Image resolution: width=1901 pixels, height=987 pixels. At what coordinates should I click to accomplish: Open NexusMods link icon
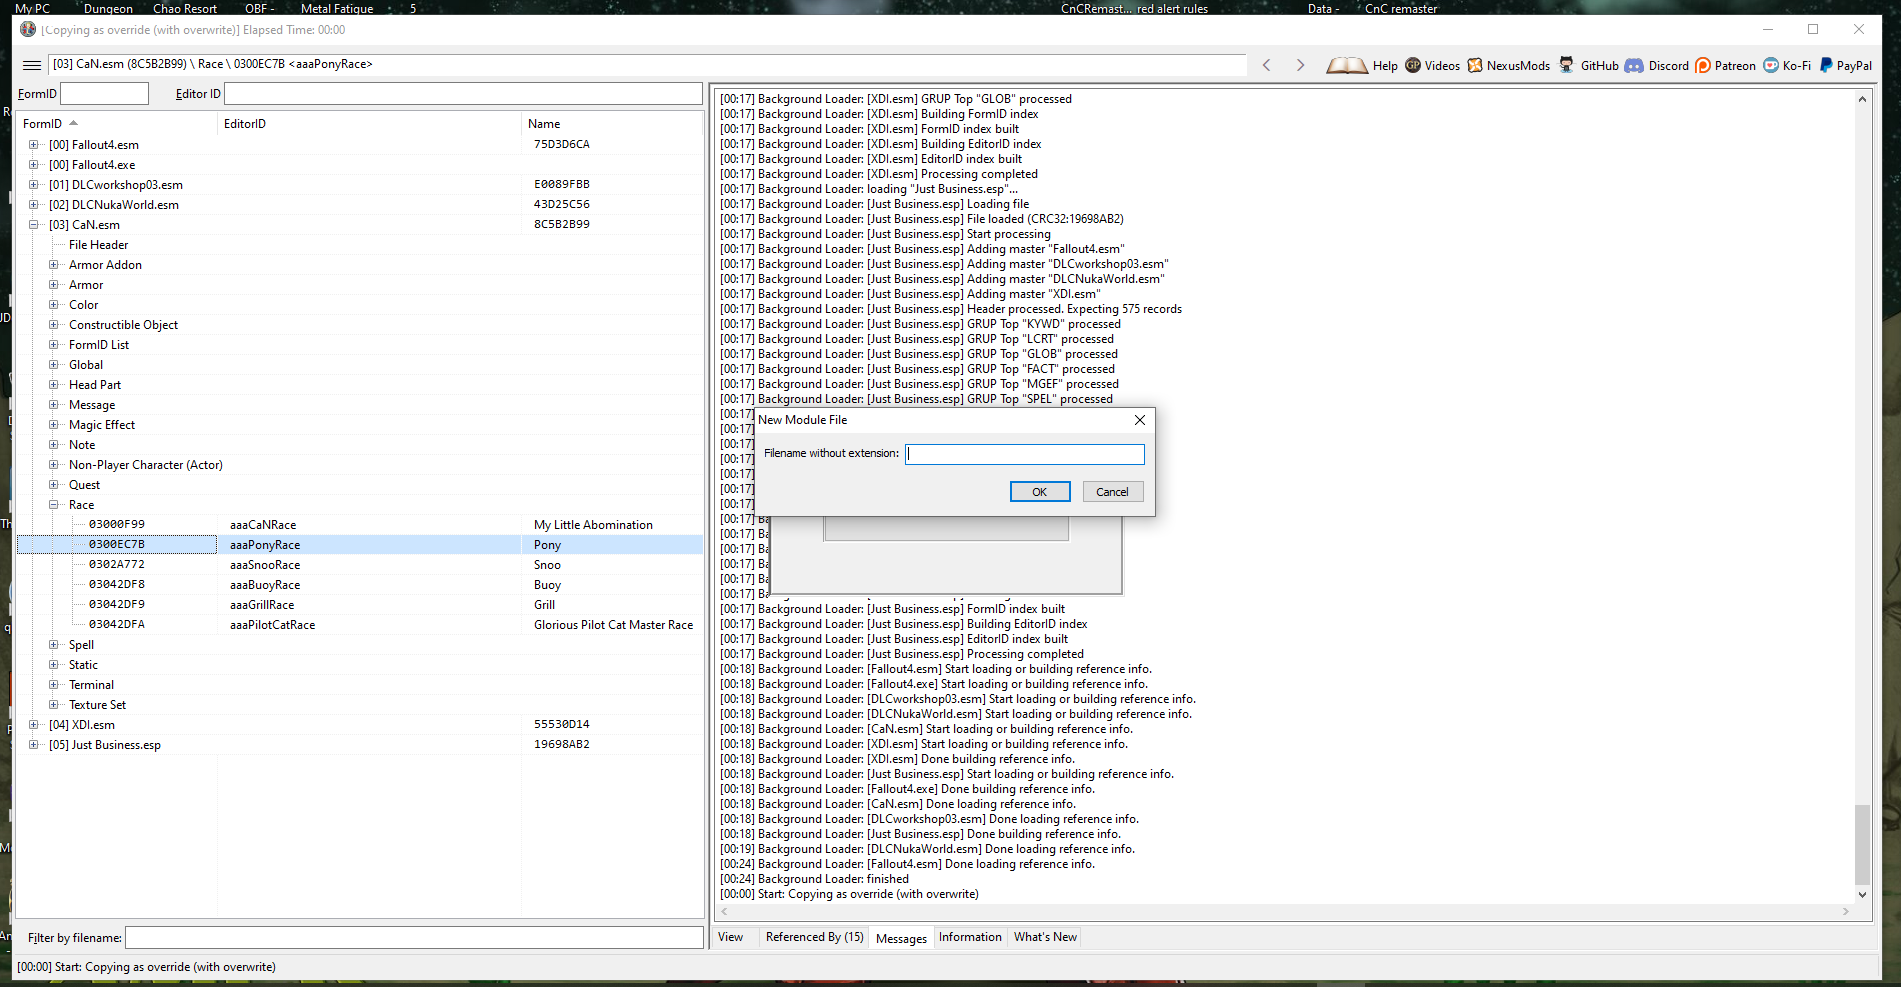click(1475, 65)
